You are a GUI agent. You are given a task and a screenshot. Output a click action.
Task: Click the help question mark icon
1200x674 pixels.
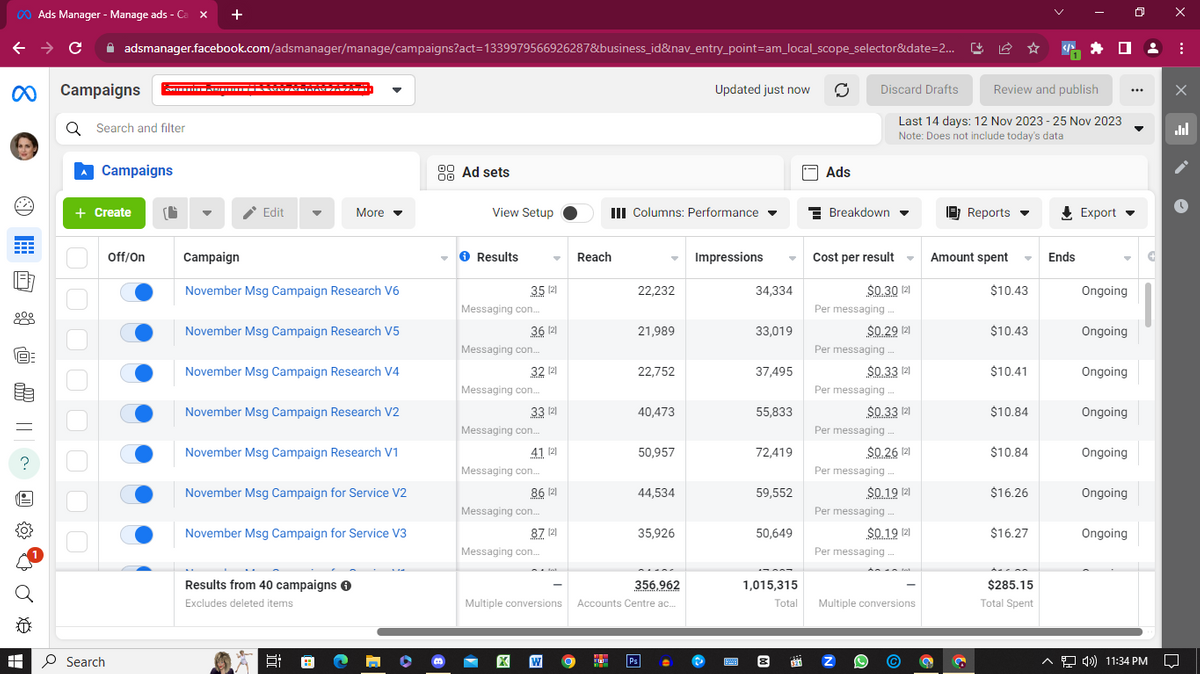click(25, 463)
